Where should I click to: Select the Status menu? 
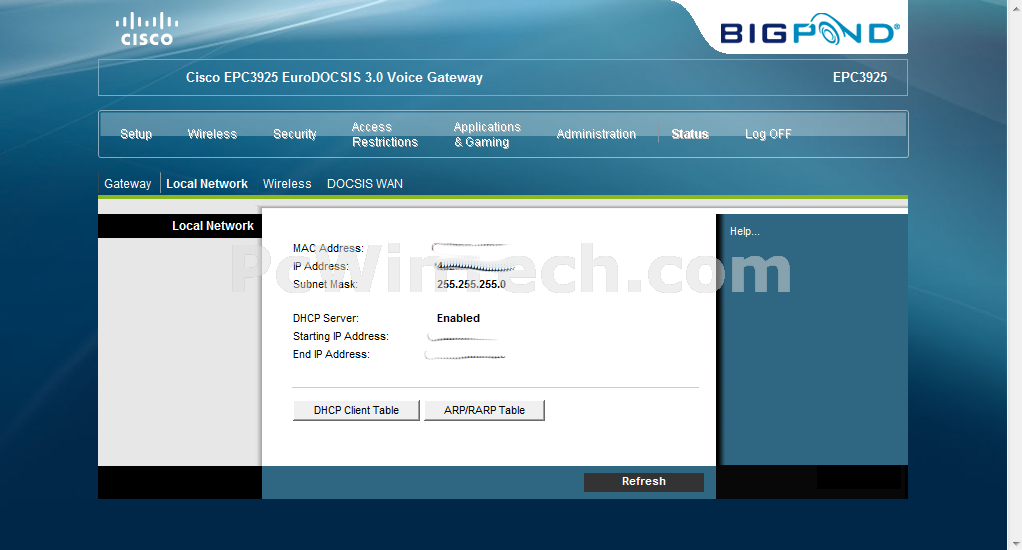690,134
